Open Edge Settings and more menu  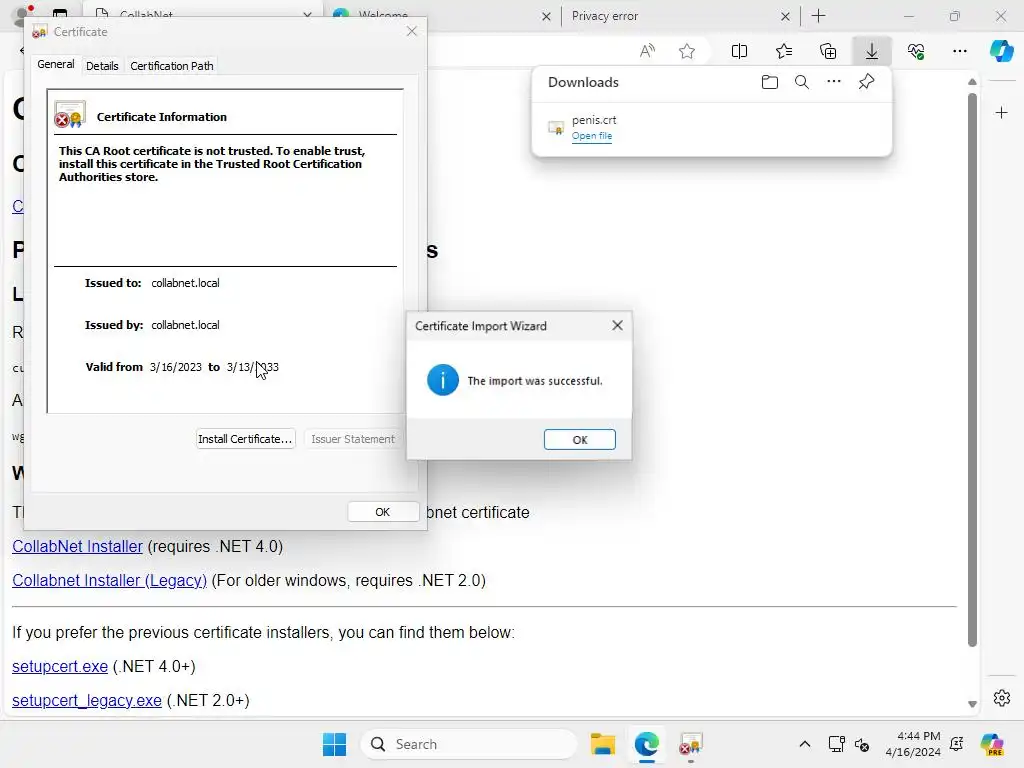pos(959,51)
